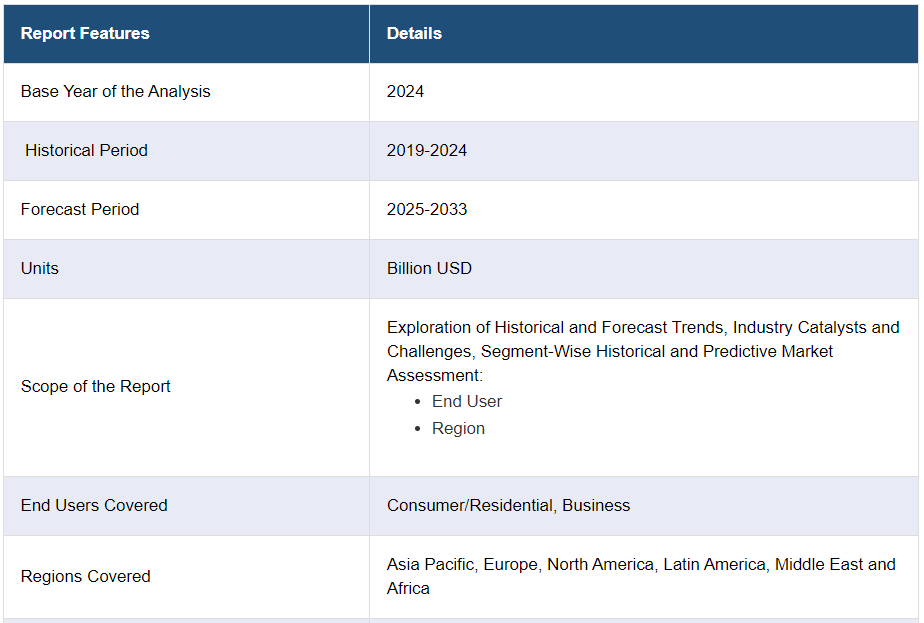Screen dimensions: 924x623
Task: Select the Units row label
Action: coord(40,268)
